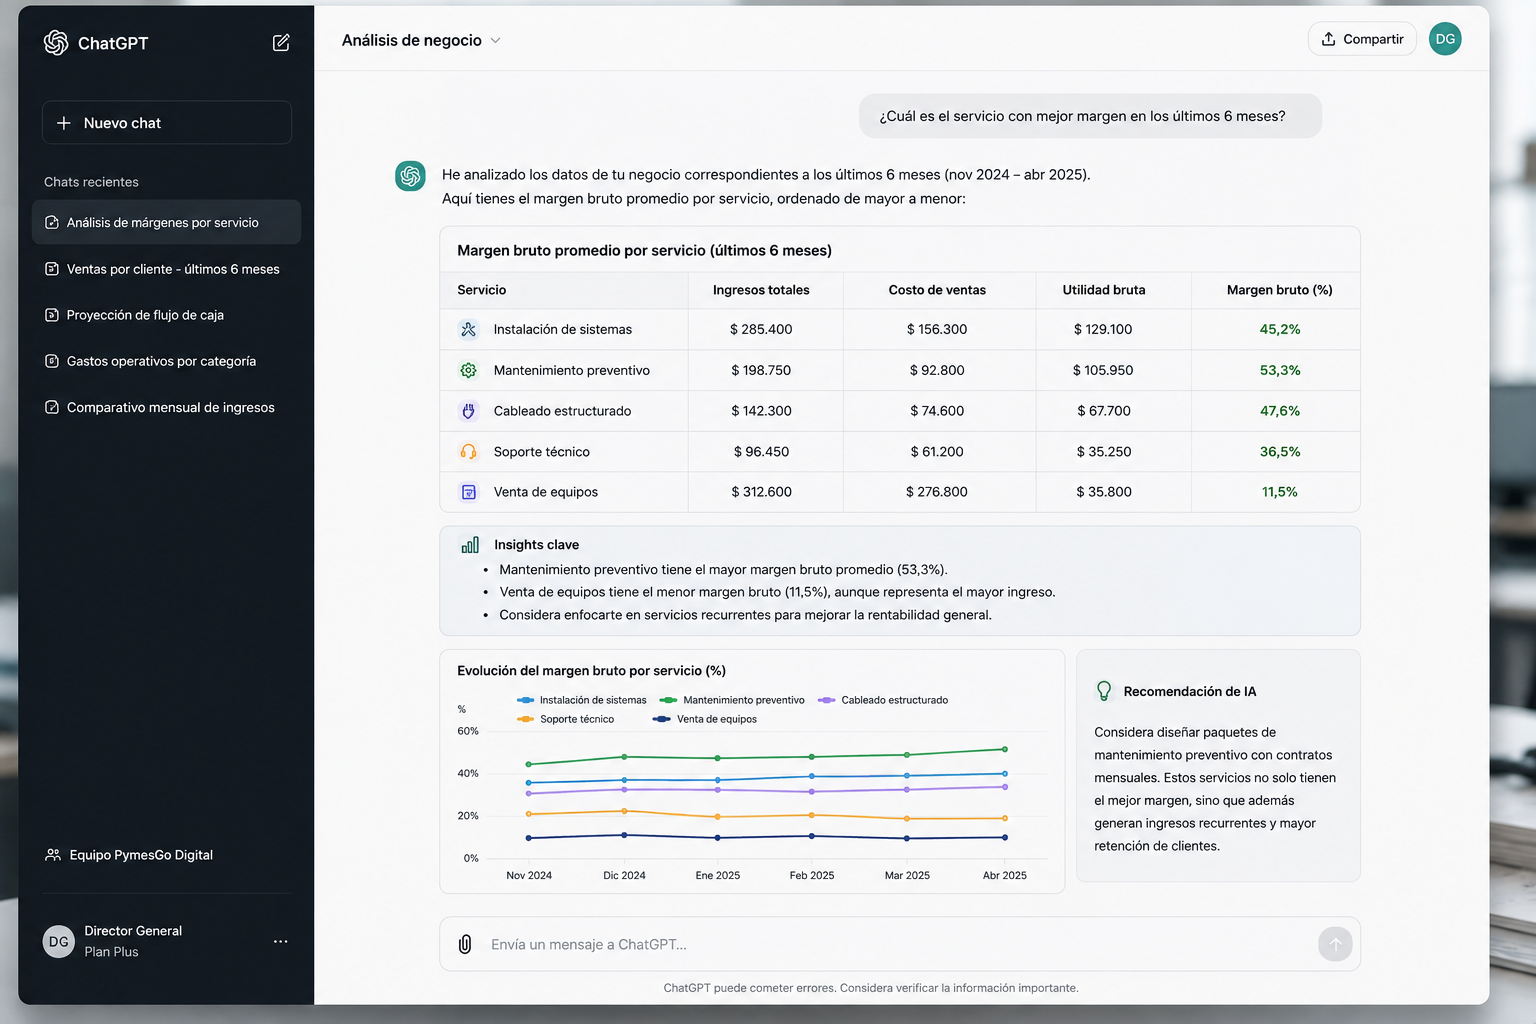
Task: Click the icon beside Gastos operativos por categoría
Action: [x=52, y=361]
